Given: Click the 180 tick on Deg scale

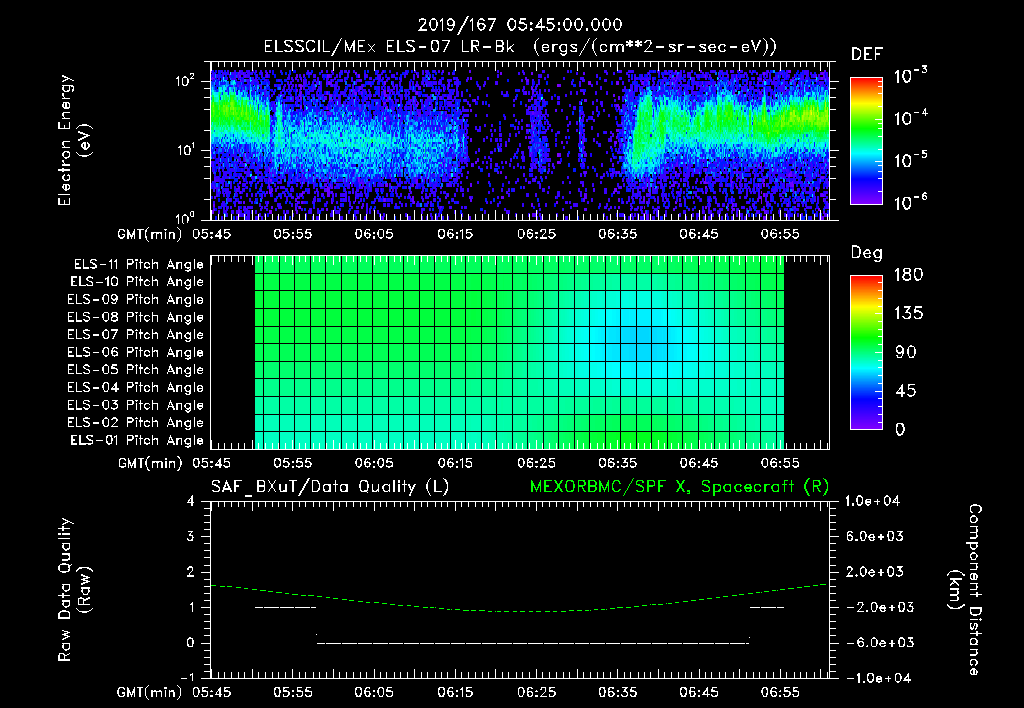Looking at the screenshot, I should pyautogui.click(x=908, y=275).
